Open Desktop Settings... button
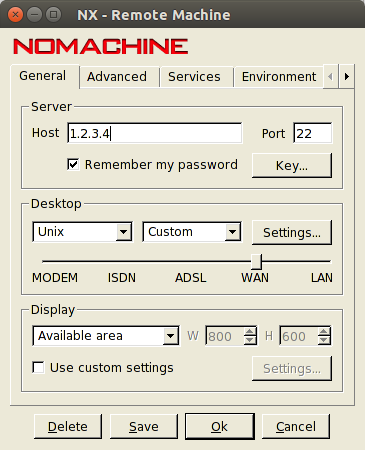The image size is (365, 450). [292, 232]
